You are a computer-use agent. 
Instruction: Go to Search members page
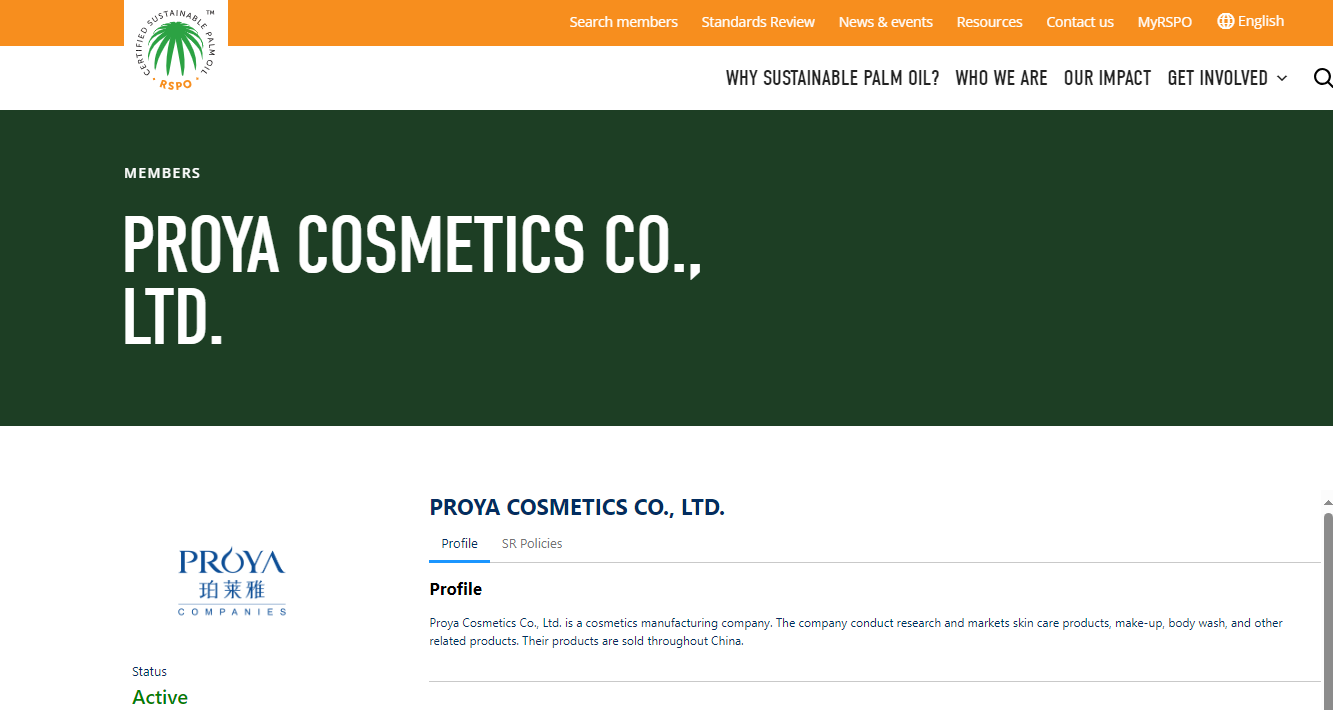623,22
